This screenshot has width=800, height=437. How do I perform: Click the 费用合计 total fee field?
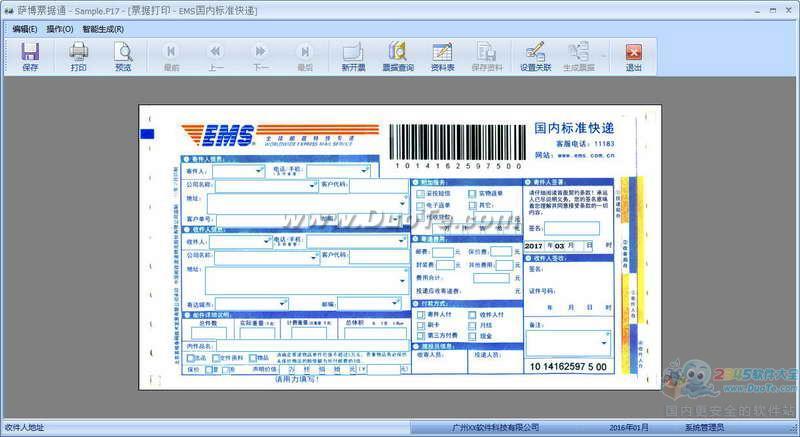[491, 278]
